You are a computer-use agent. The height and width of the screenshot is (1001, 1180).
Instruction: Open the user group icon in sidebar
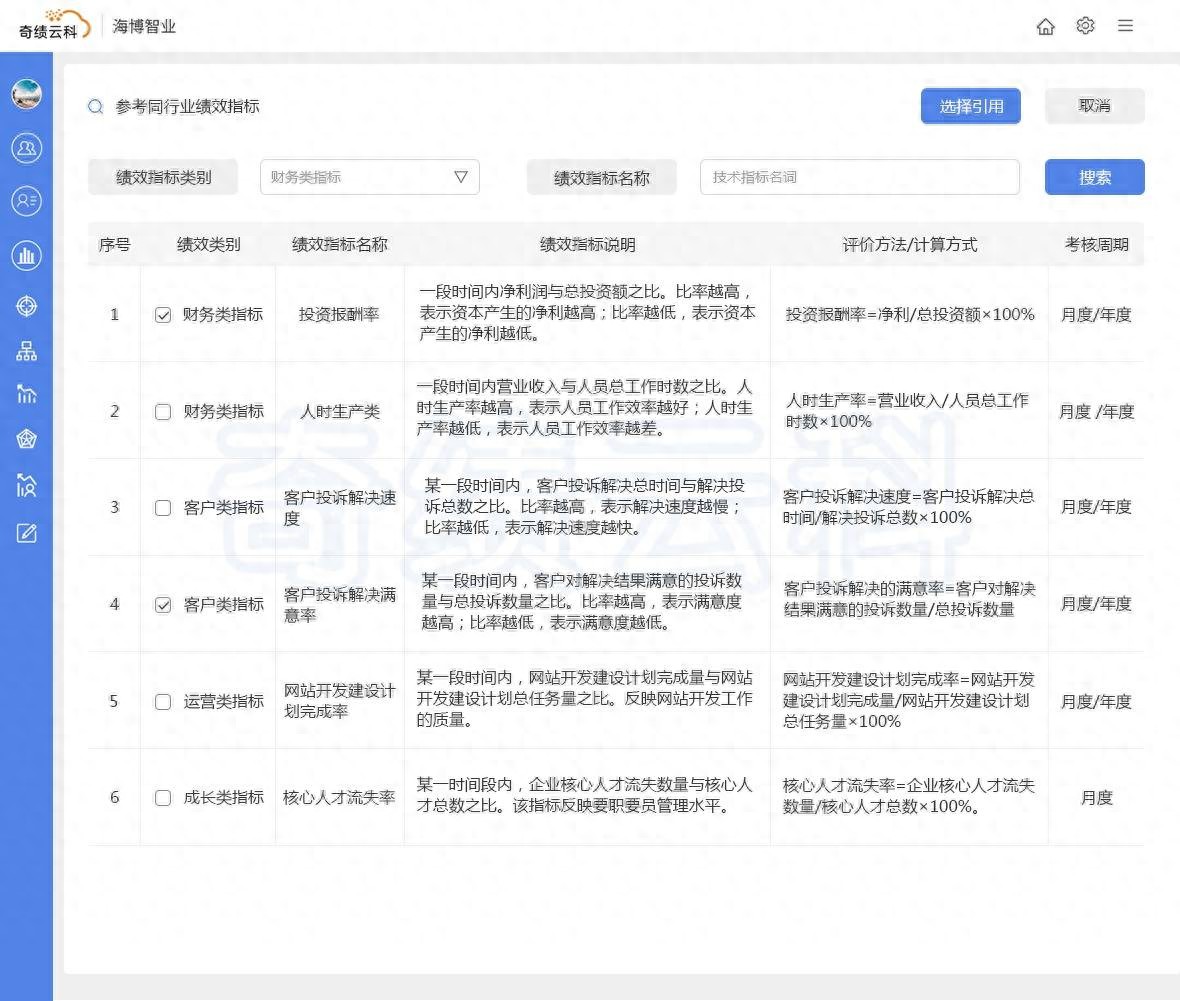pos(26,148)
